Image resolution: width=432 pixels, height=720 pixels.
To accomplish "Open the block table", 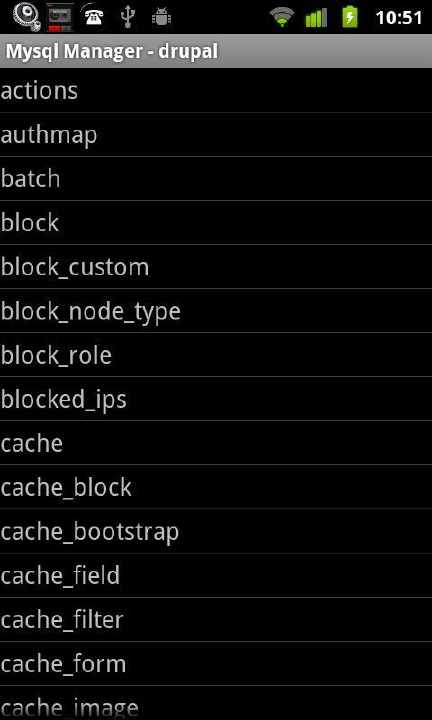I will 216,223.
